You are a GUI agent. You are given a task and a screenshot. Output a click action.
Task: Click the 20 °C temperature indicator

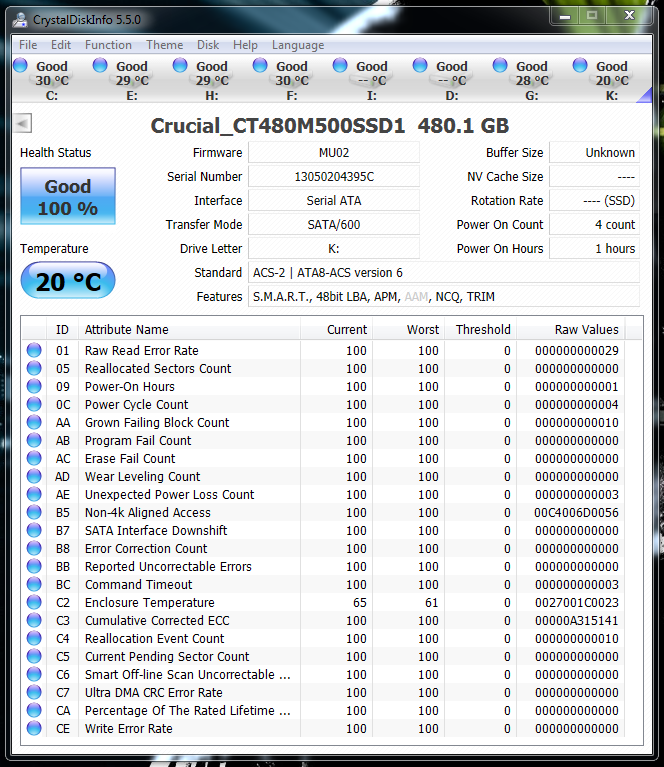[x=68, y=282]
